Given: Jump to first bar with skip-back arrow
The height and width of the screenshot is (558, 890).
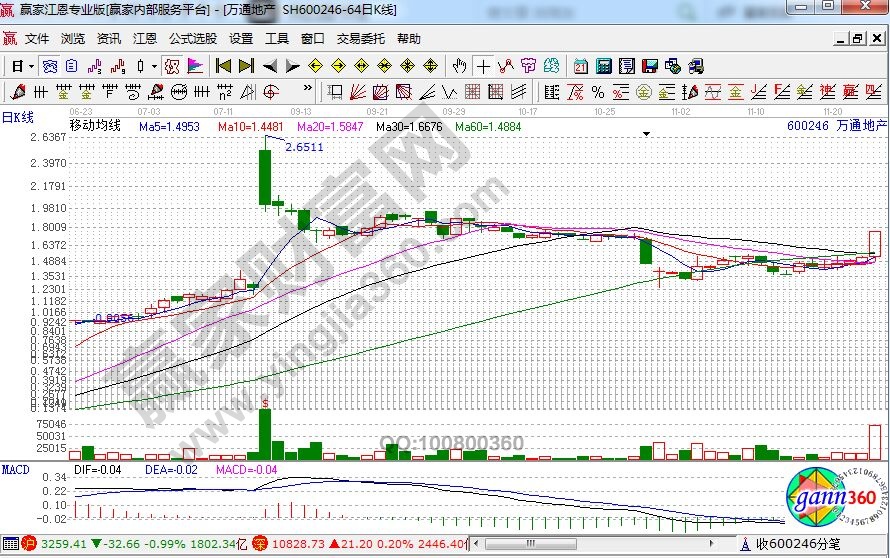Looking at the screenshot, I should (223, 66).
